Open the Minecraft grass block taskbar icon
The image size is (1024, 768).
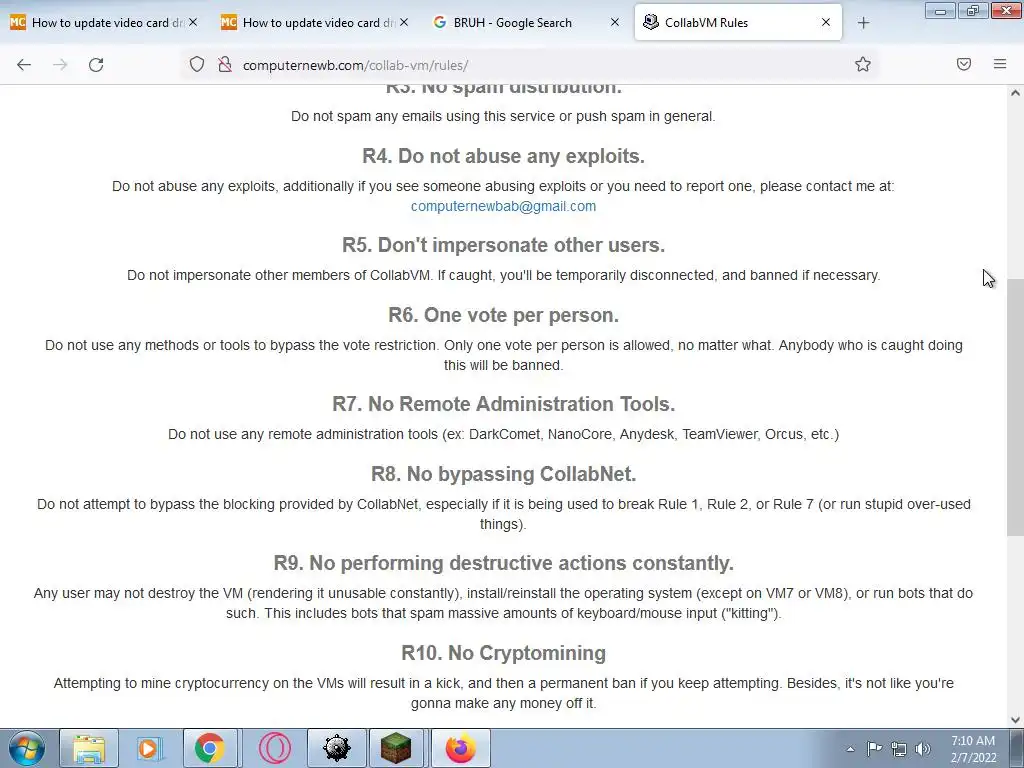pyautogui.click(x=396, y=748)
